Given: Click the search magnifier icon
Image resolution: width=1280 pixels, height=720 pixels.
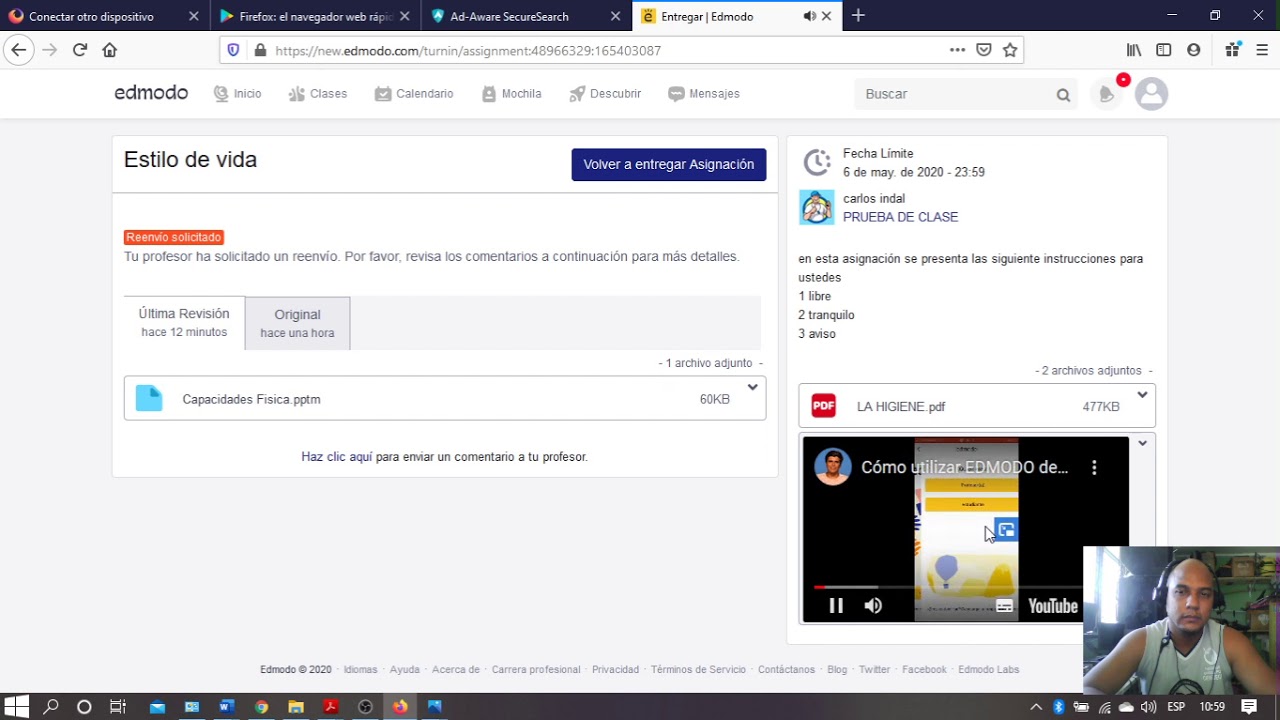Looking at the screenshot, I should [1063, 95].
